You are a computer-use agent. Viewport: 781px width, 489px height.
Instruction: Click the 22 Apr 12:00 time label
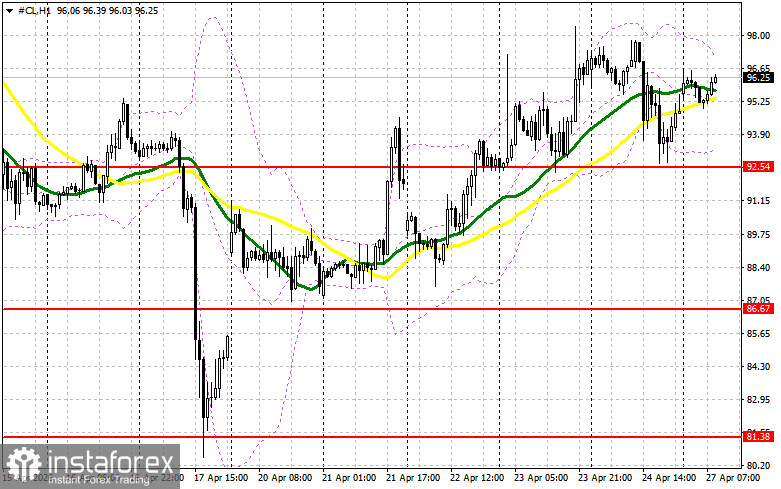point(477,478)
